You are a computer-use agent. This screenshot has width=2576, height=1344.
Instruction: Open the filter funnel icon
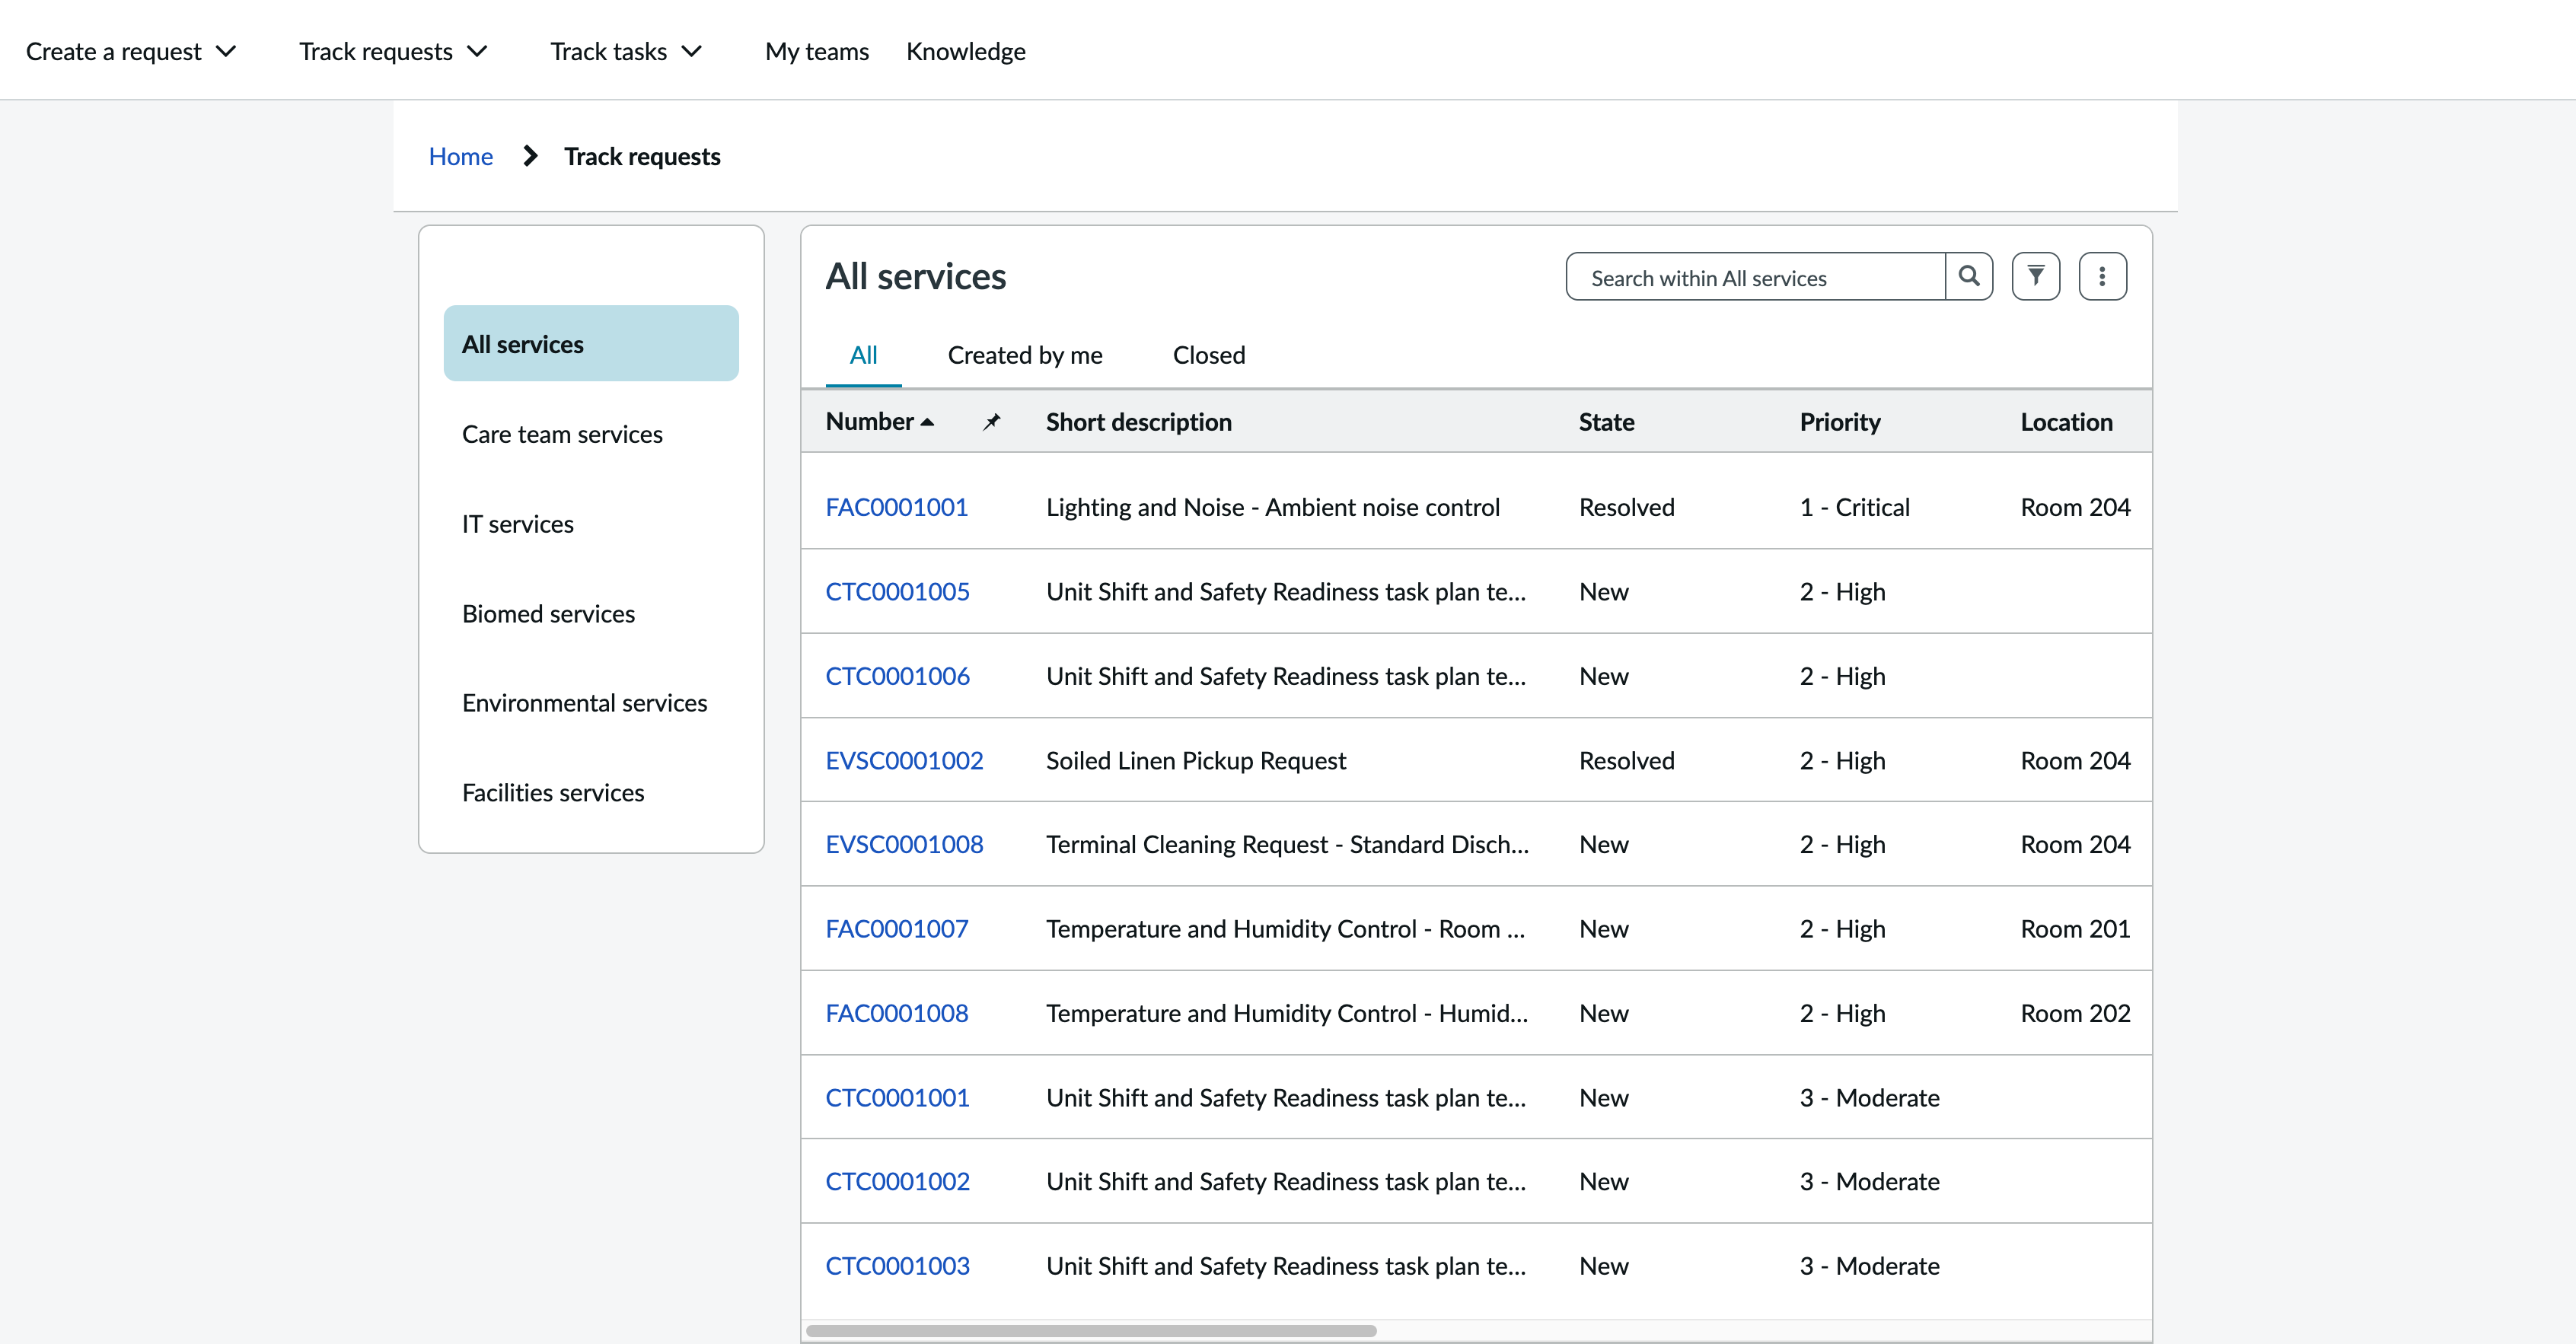(x=2035, y=276)
